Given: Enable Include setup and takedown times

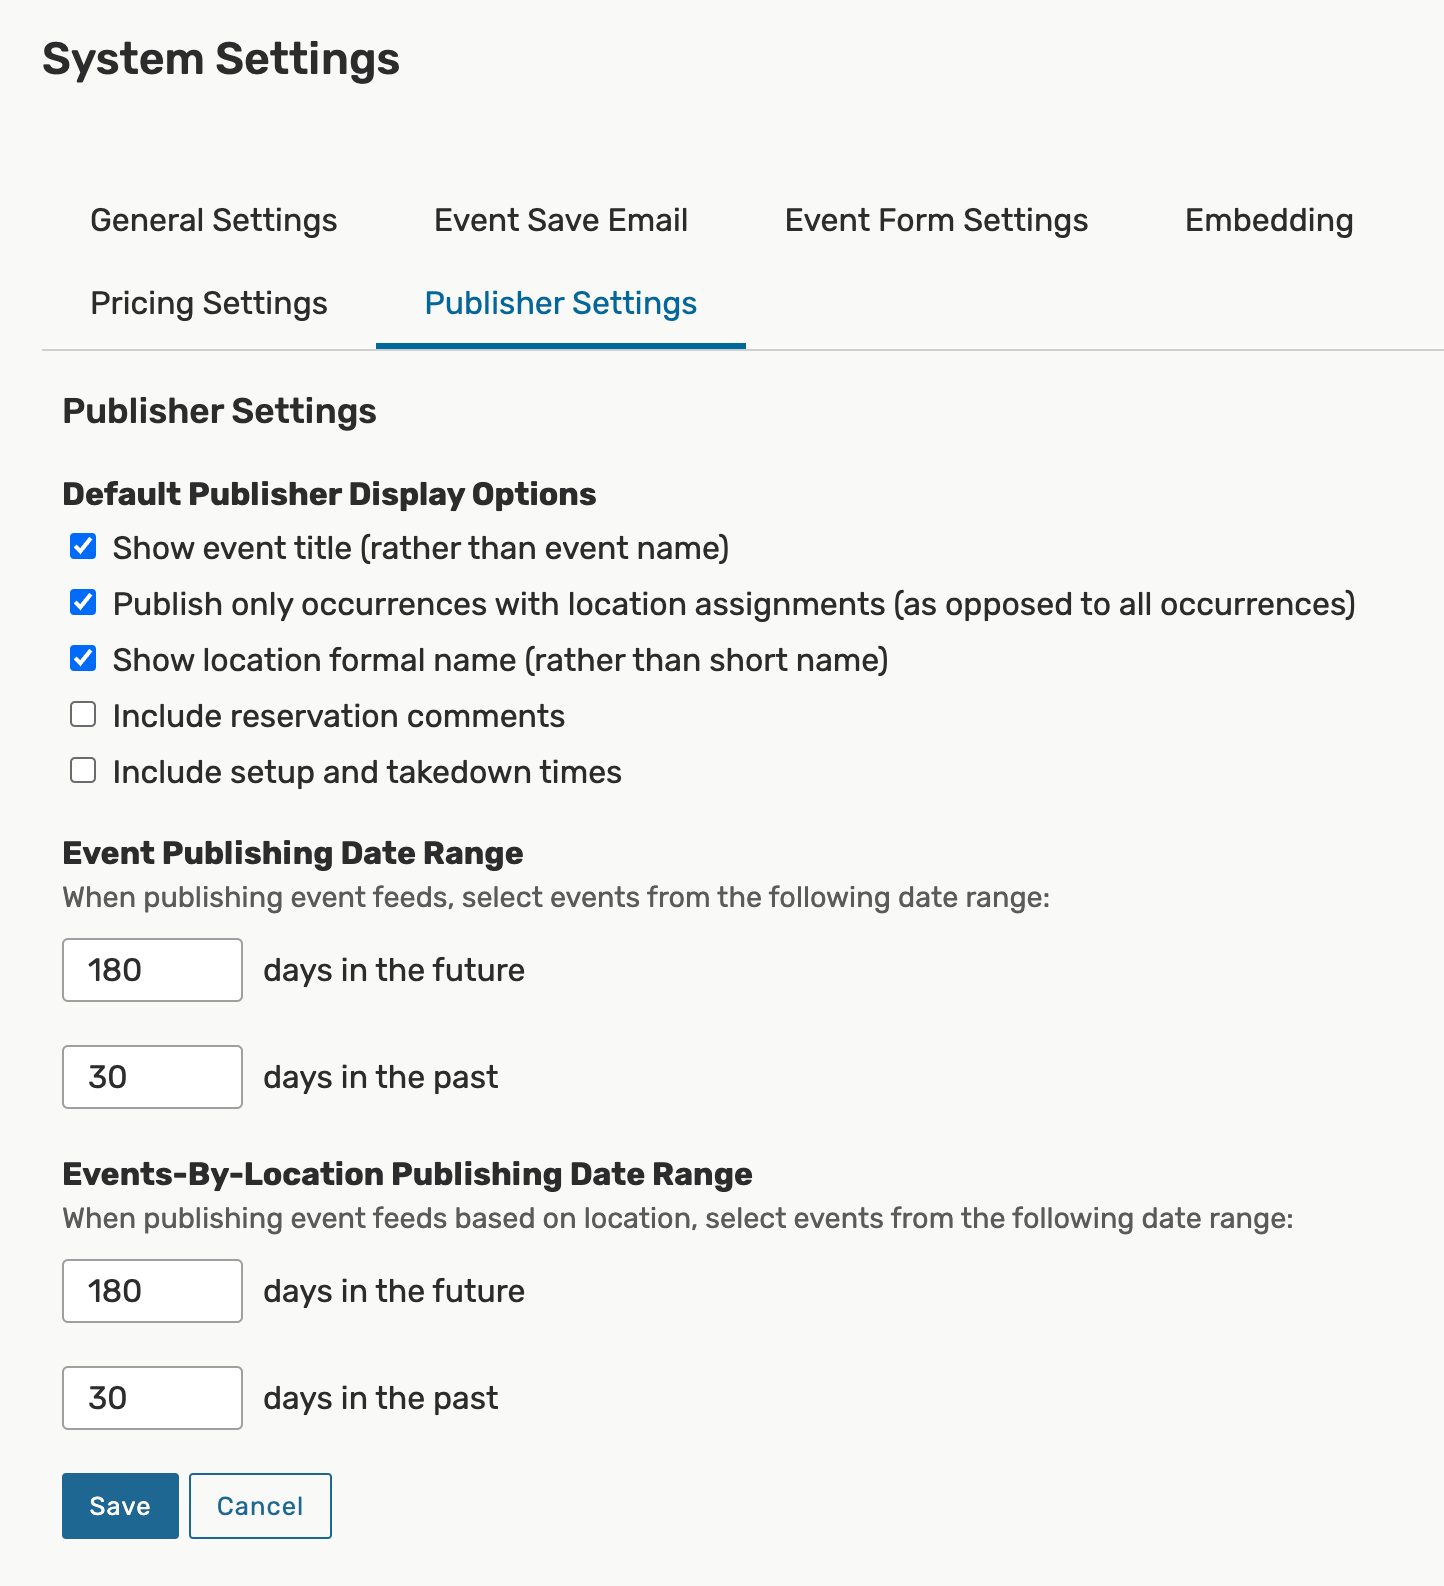Looking at the screenshot, I should pos(83,770).
